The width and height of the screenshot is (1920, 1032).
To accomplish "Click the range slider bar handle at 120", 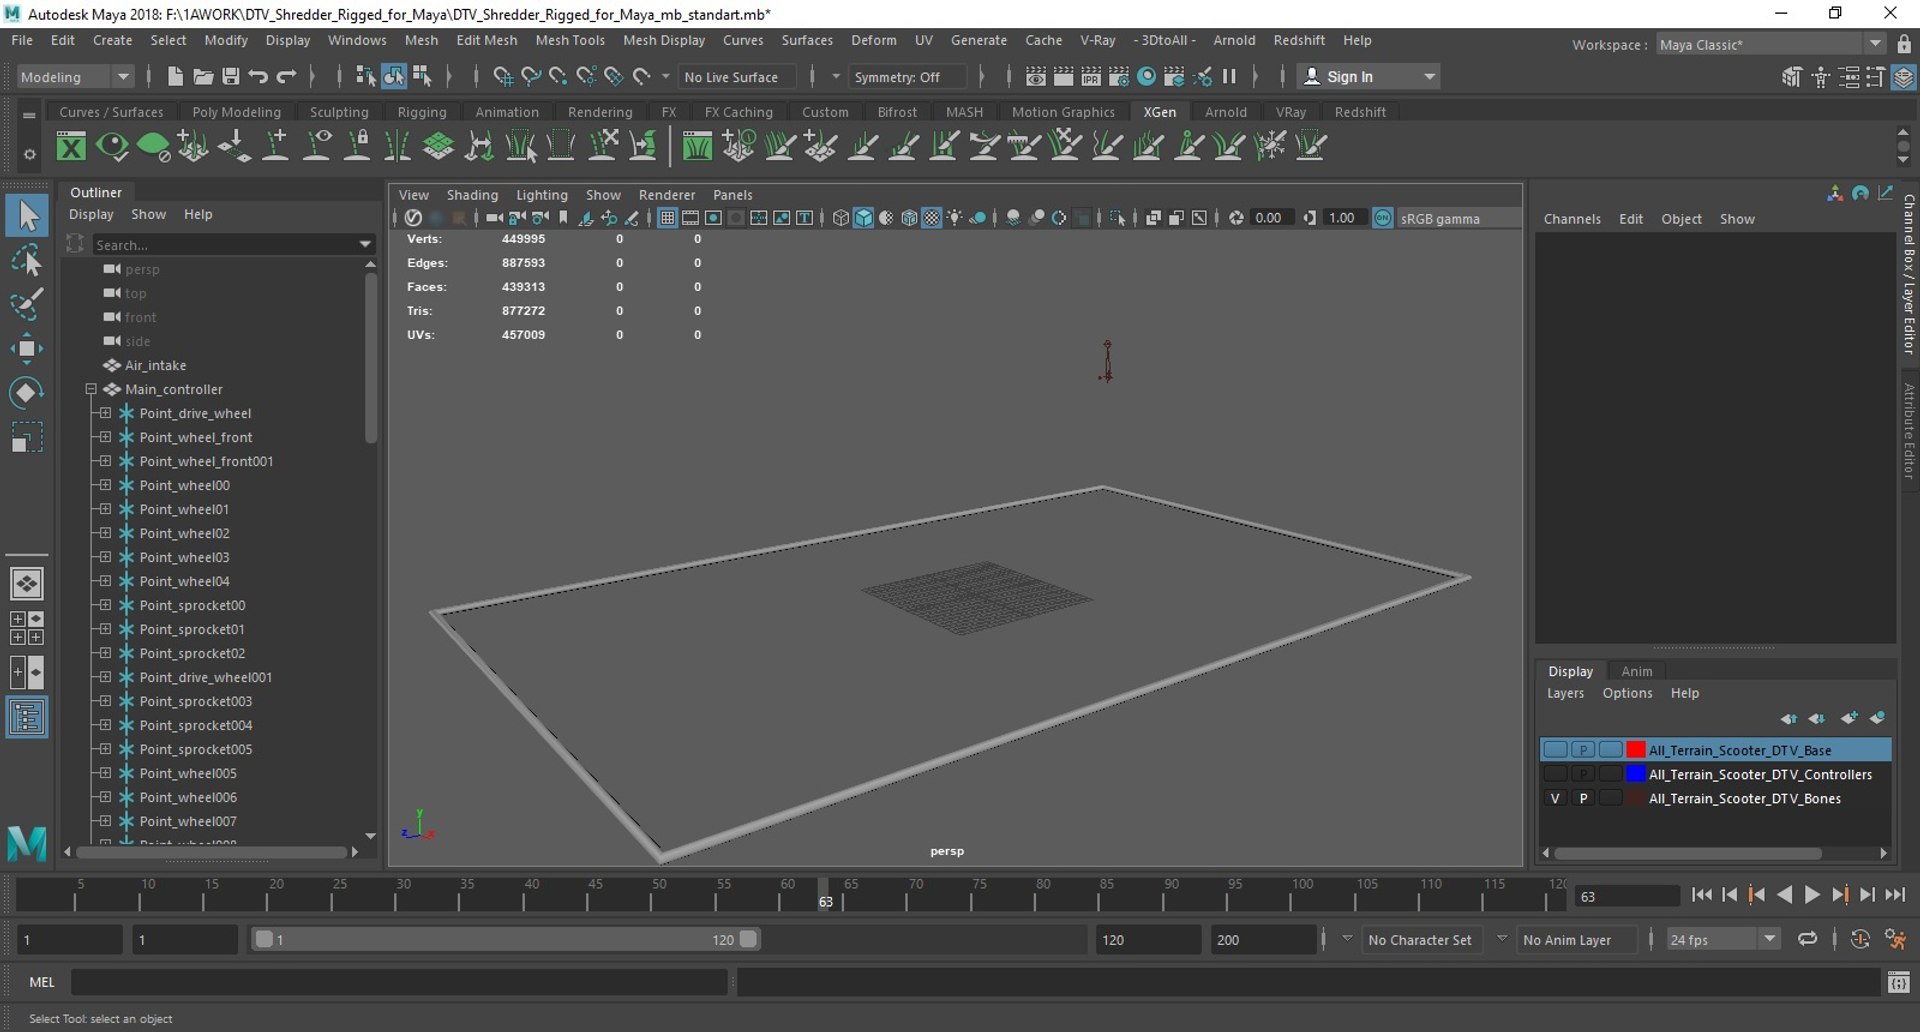I will click(748, 939).
